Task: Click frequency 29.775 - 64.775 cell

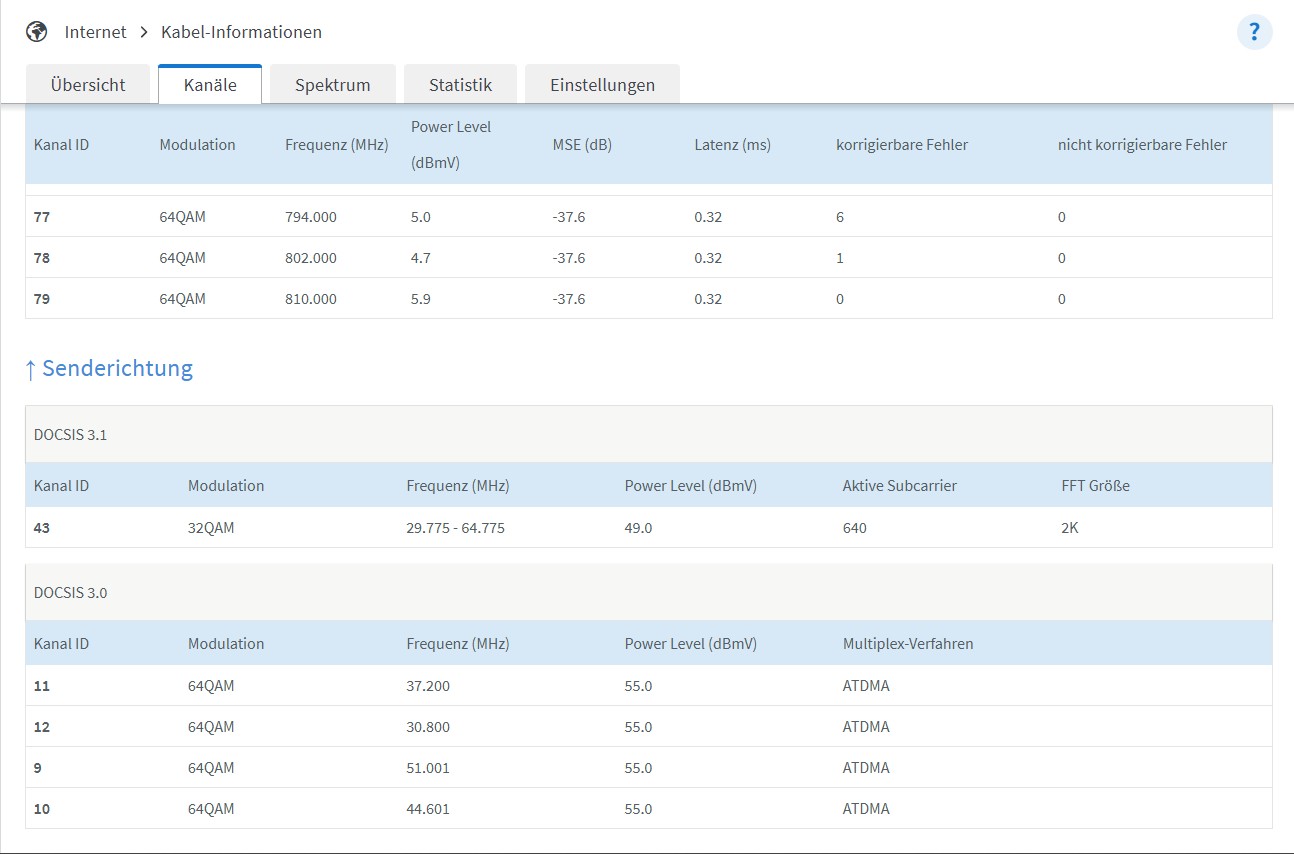Action: (455, 528)
